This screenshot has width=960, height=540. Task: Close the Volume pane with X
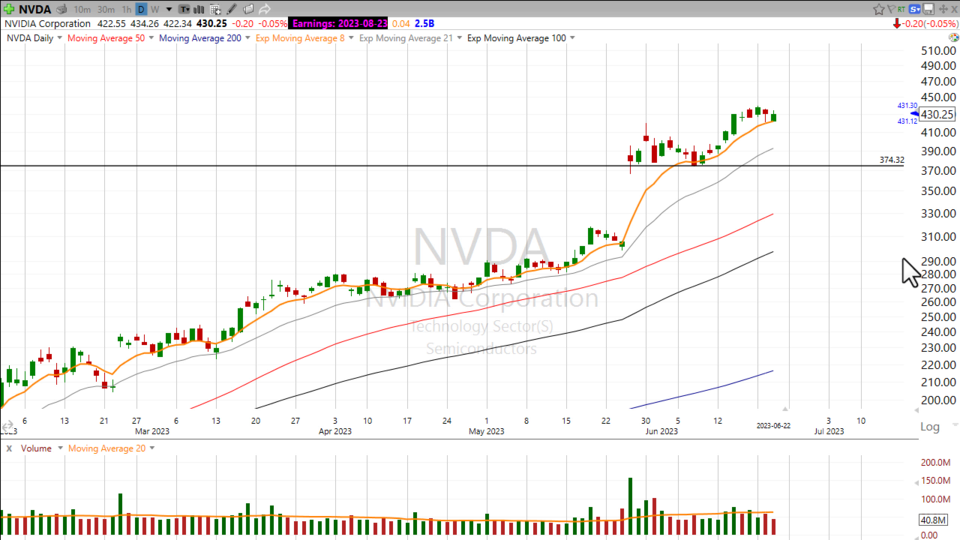7,448
